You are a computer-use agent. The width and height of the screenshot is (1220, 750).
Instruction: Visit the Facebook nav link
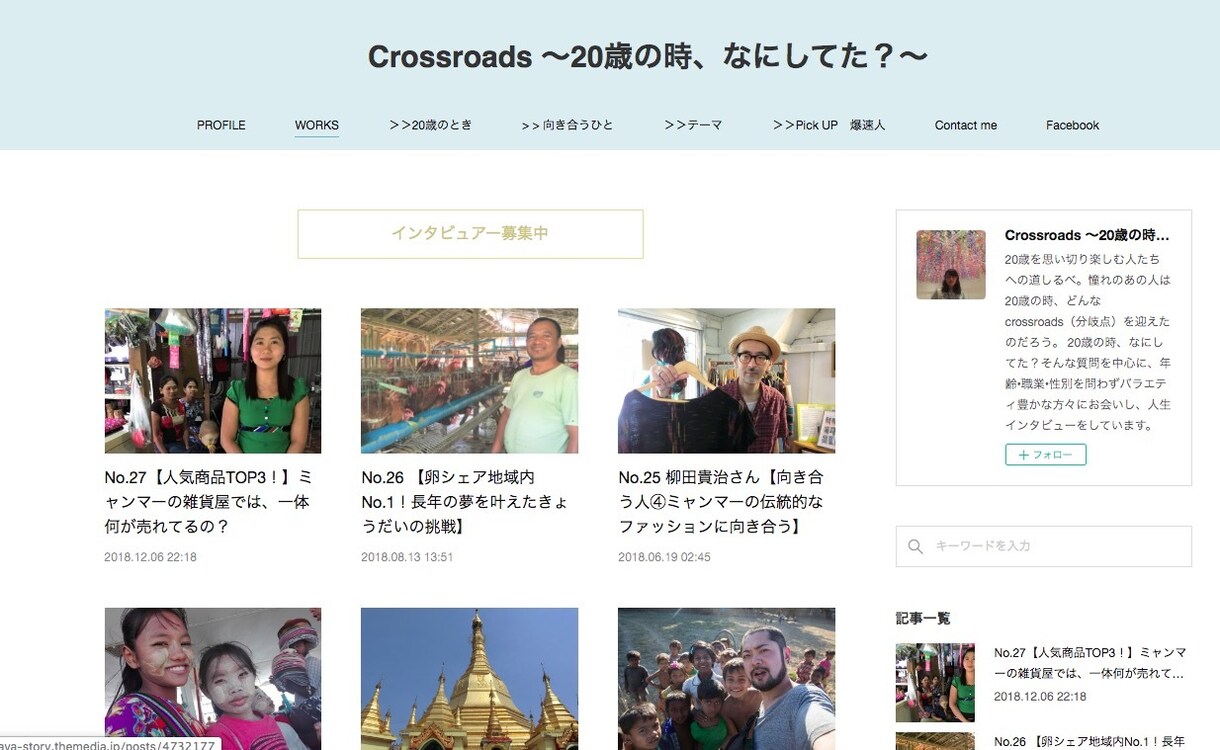(1072, 125)
